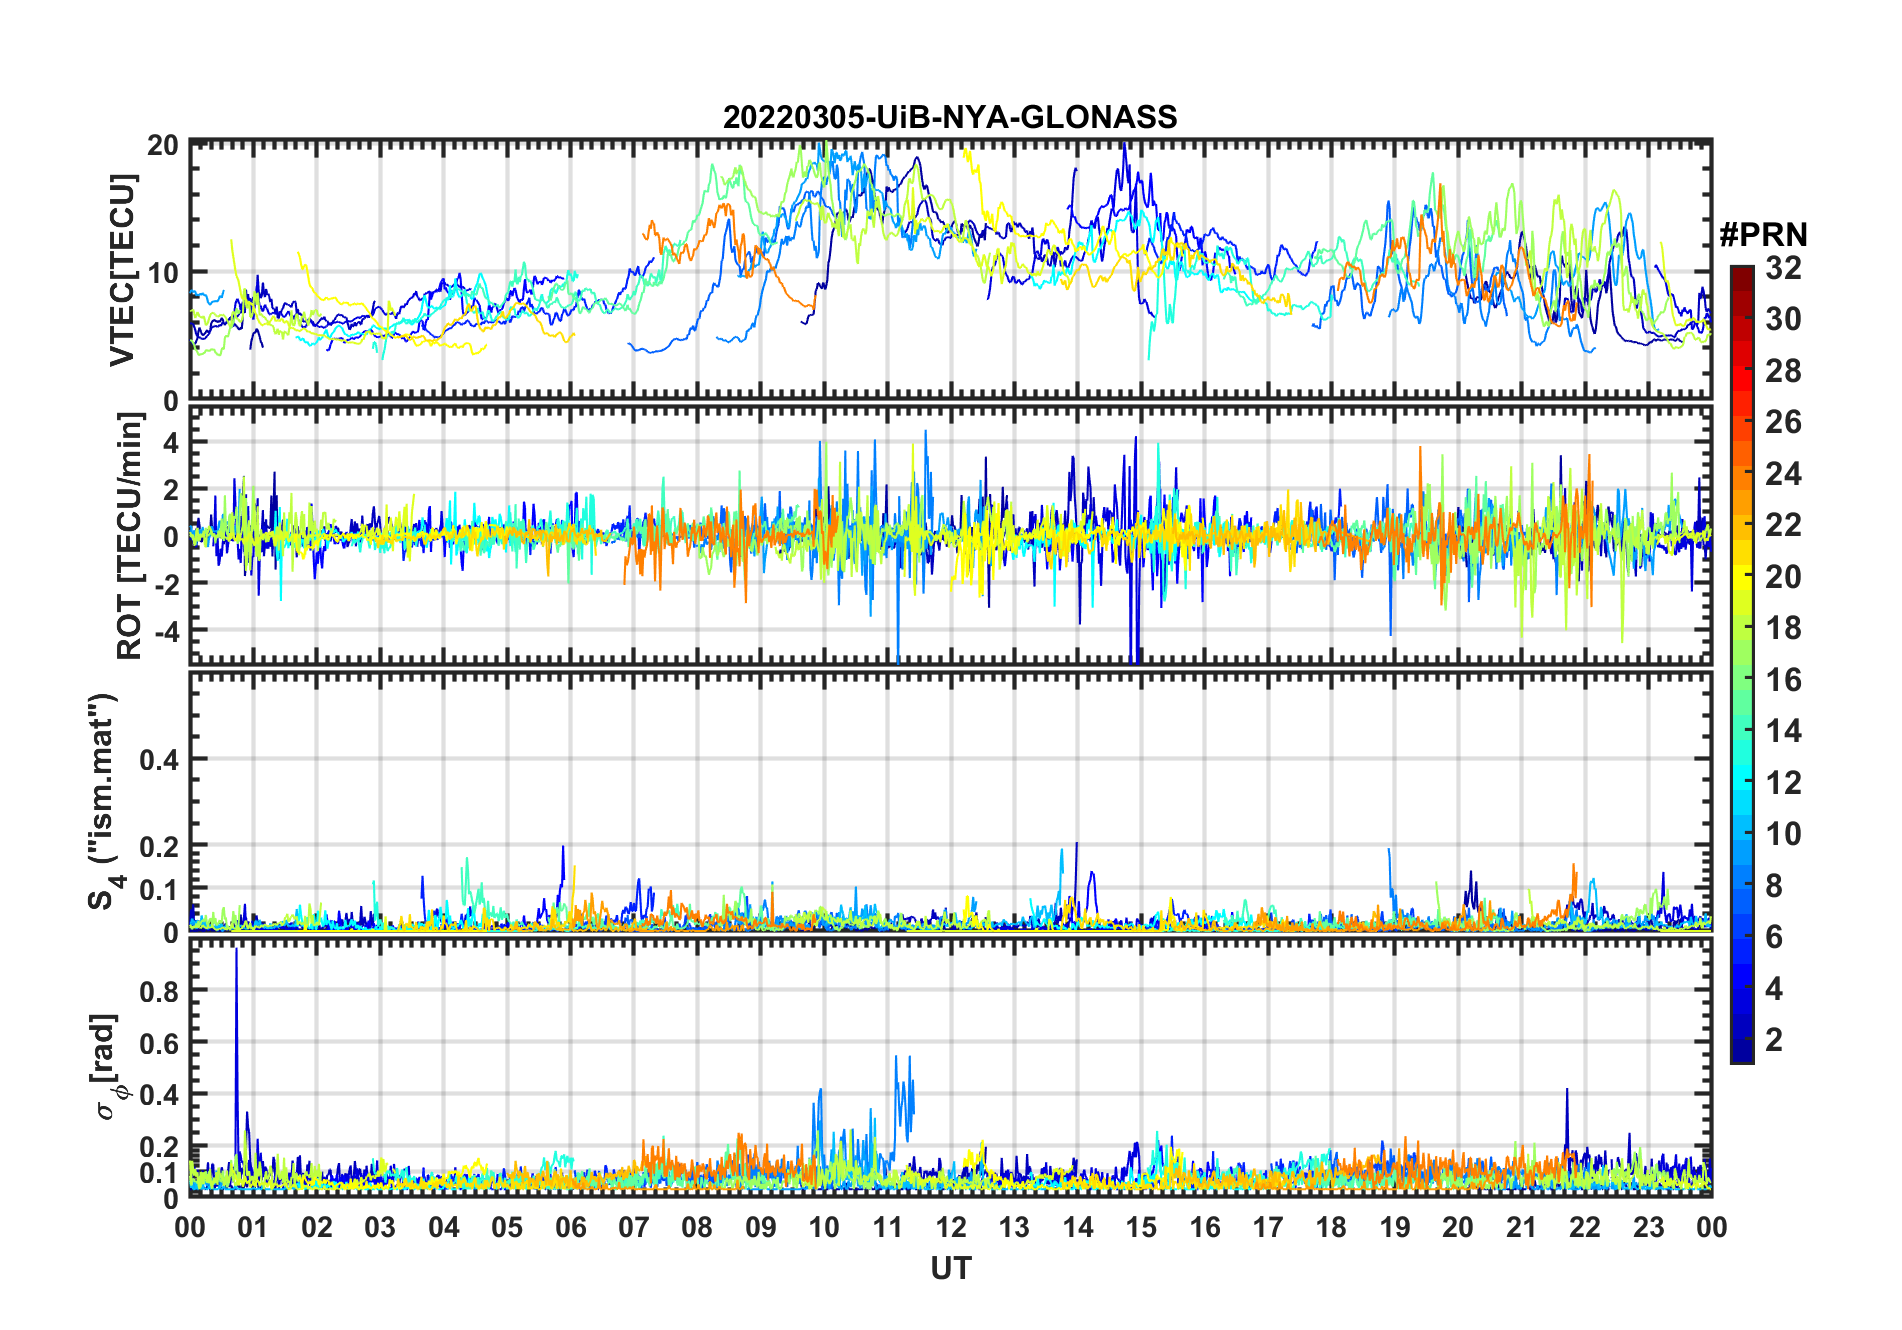This screenshot has height=1330, width=1902.
Task: Click the dark blue bottom of PRN colorbar
Action: point(1742,1053)
